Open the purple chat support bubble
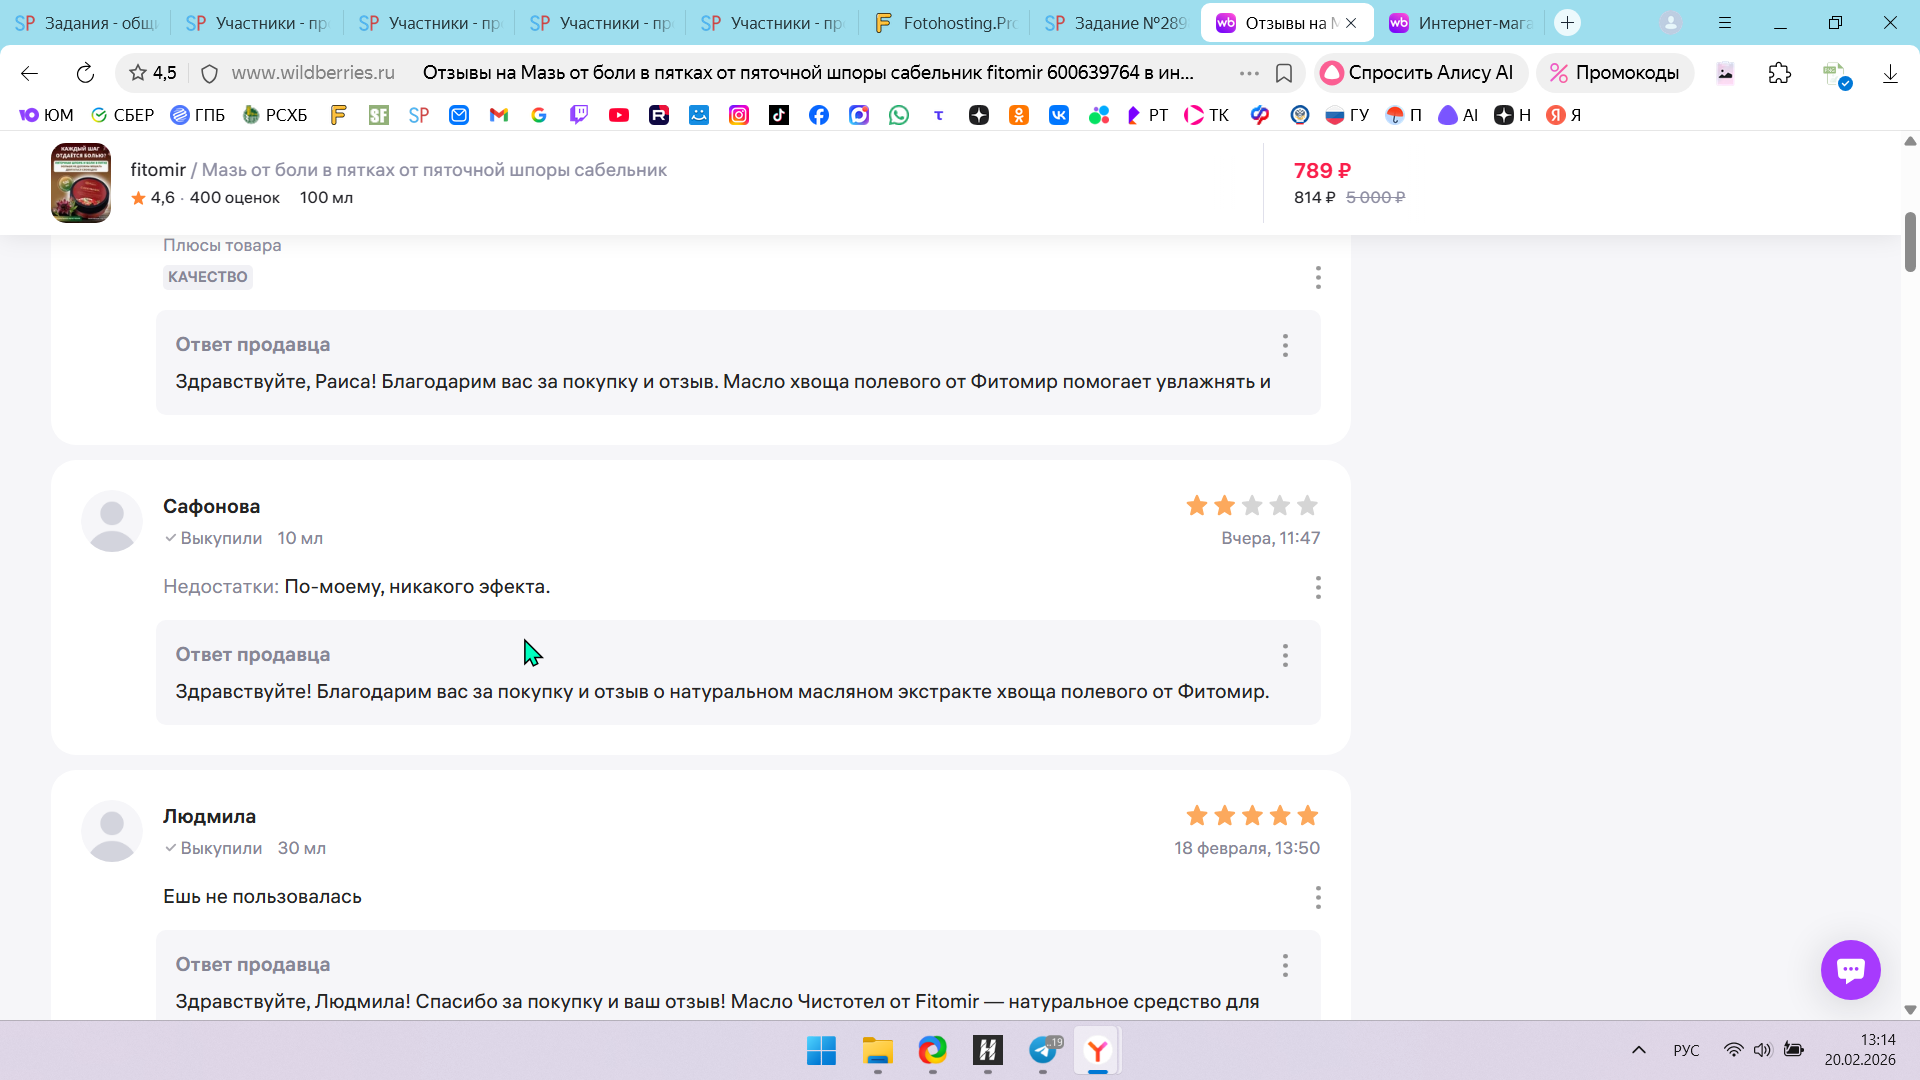 pos(1850,969)
